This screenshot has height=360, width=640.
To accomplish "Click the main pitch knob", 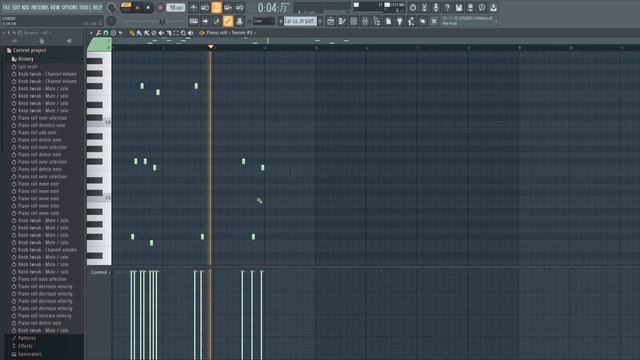I will (111, 21).
